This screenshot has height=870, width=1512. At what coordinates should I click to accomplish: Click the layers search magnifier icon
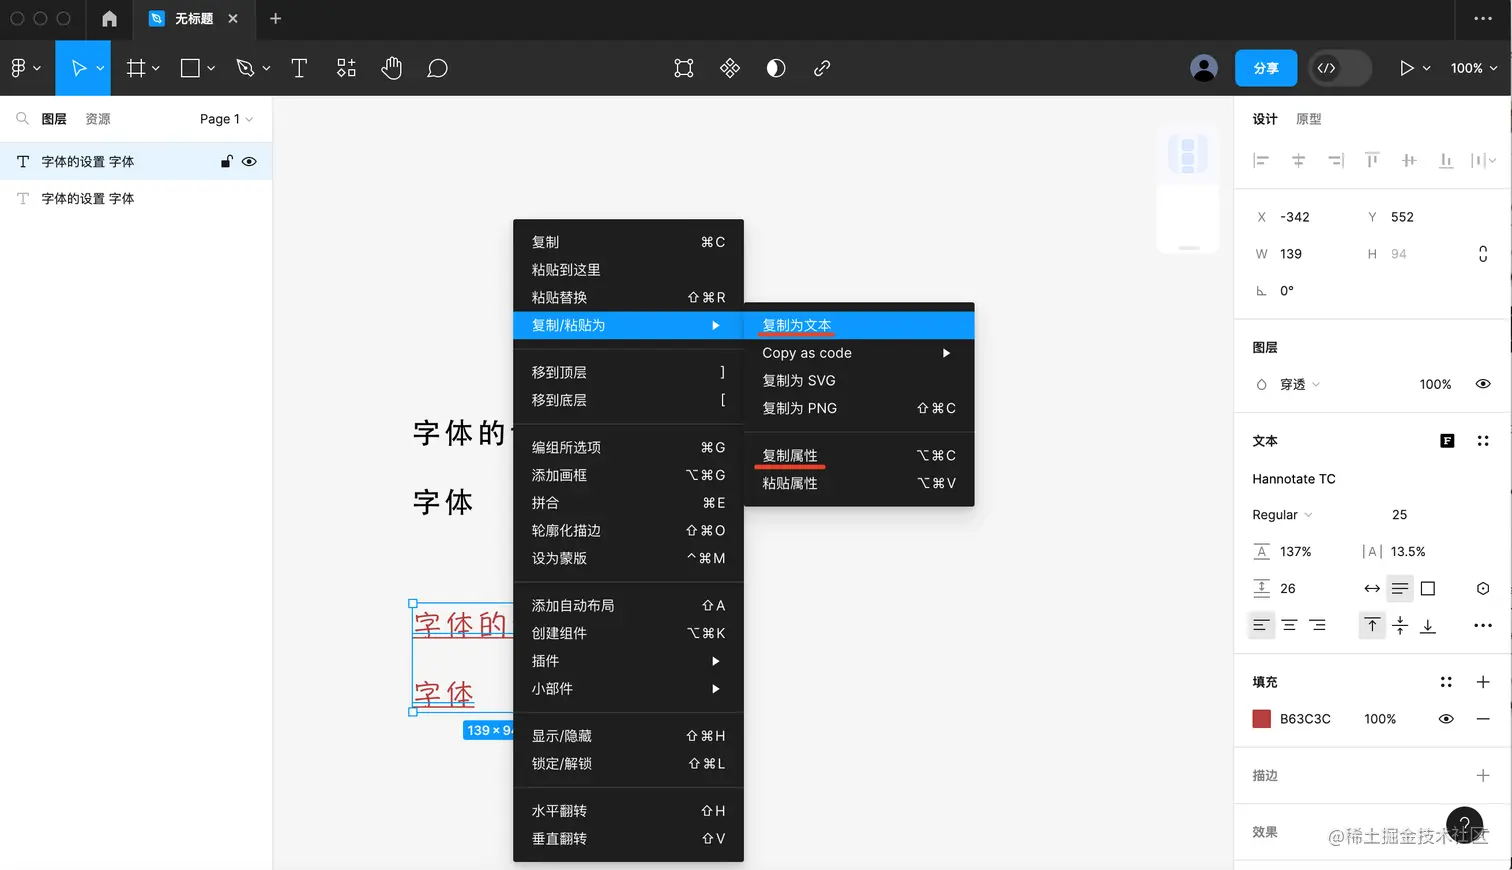tap(22, 119)
